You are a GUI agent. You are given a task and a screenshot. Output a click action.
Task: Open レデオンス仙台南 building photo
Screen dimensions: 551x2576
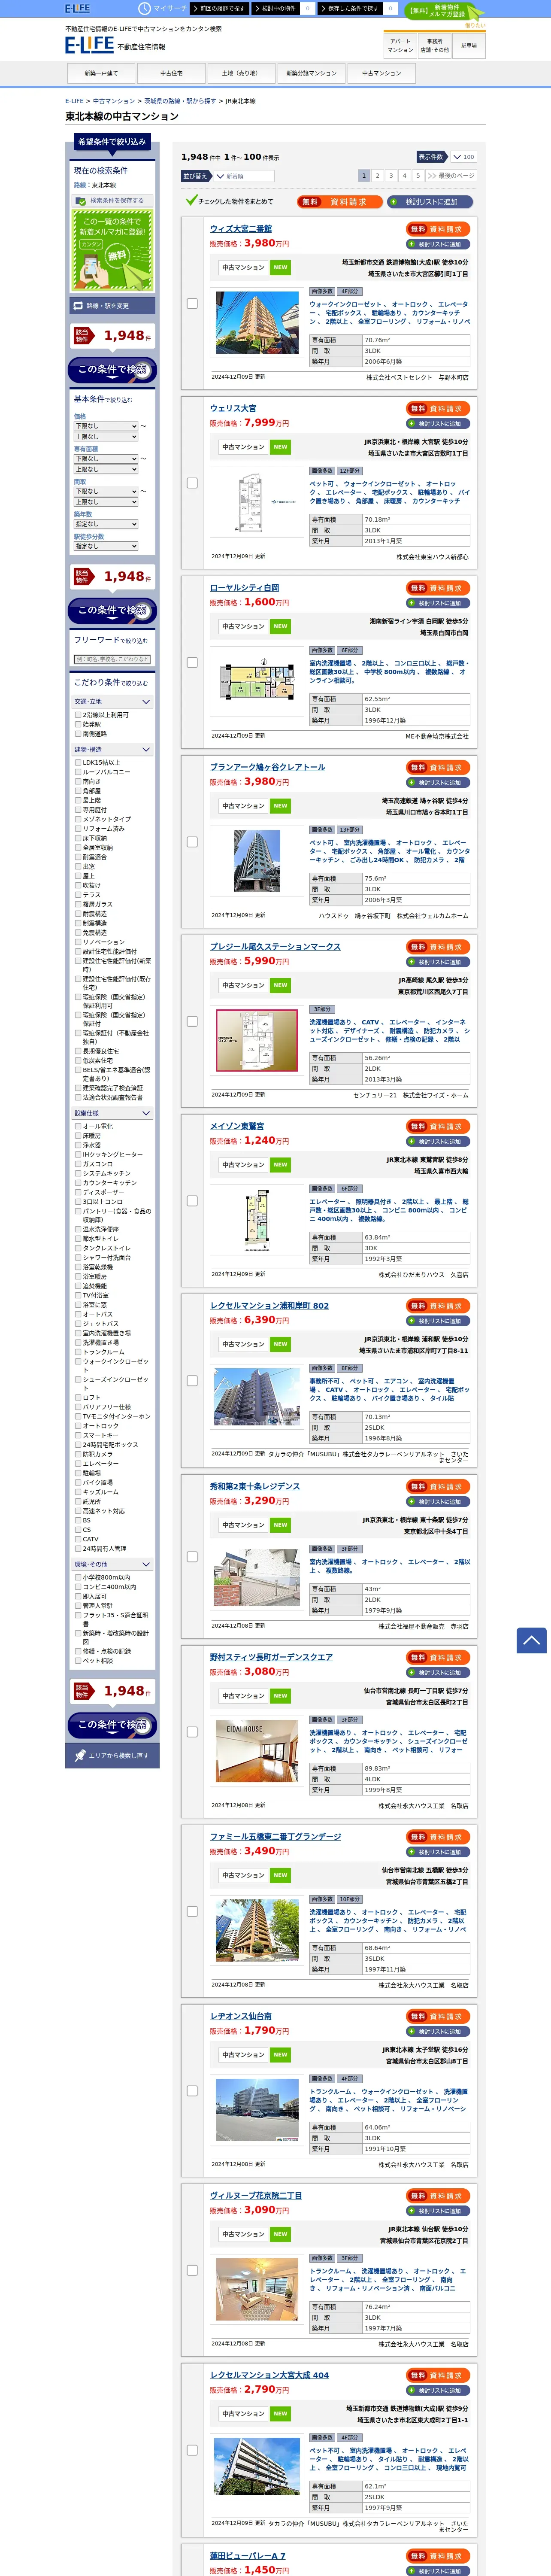pos(257,2110)
